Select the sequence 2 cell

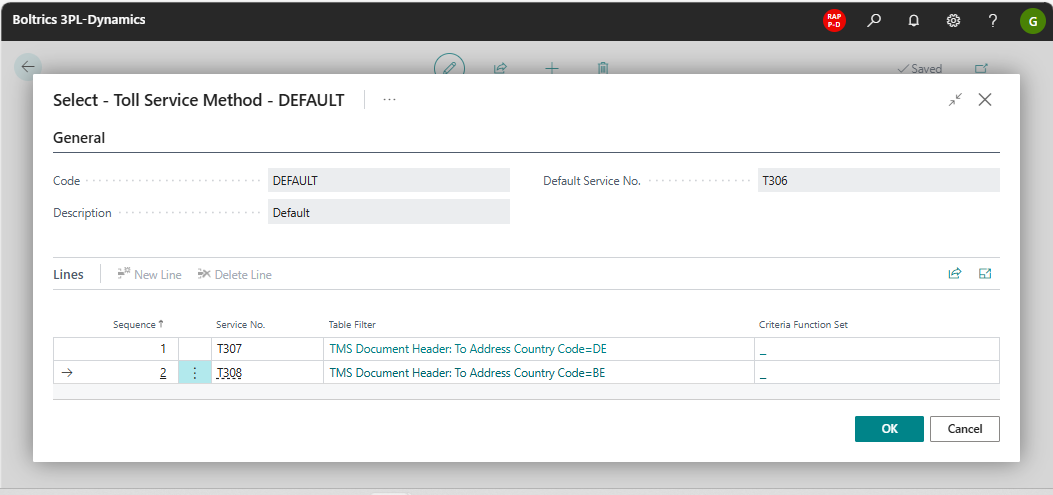click(x=116, y=373)
